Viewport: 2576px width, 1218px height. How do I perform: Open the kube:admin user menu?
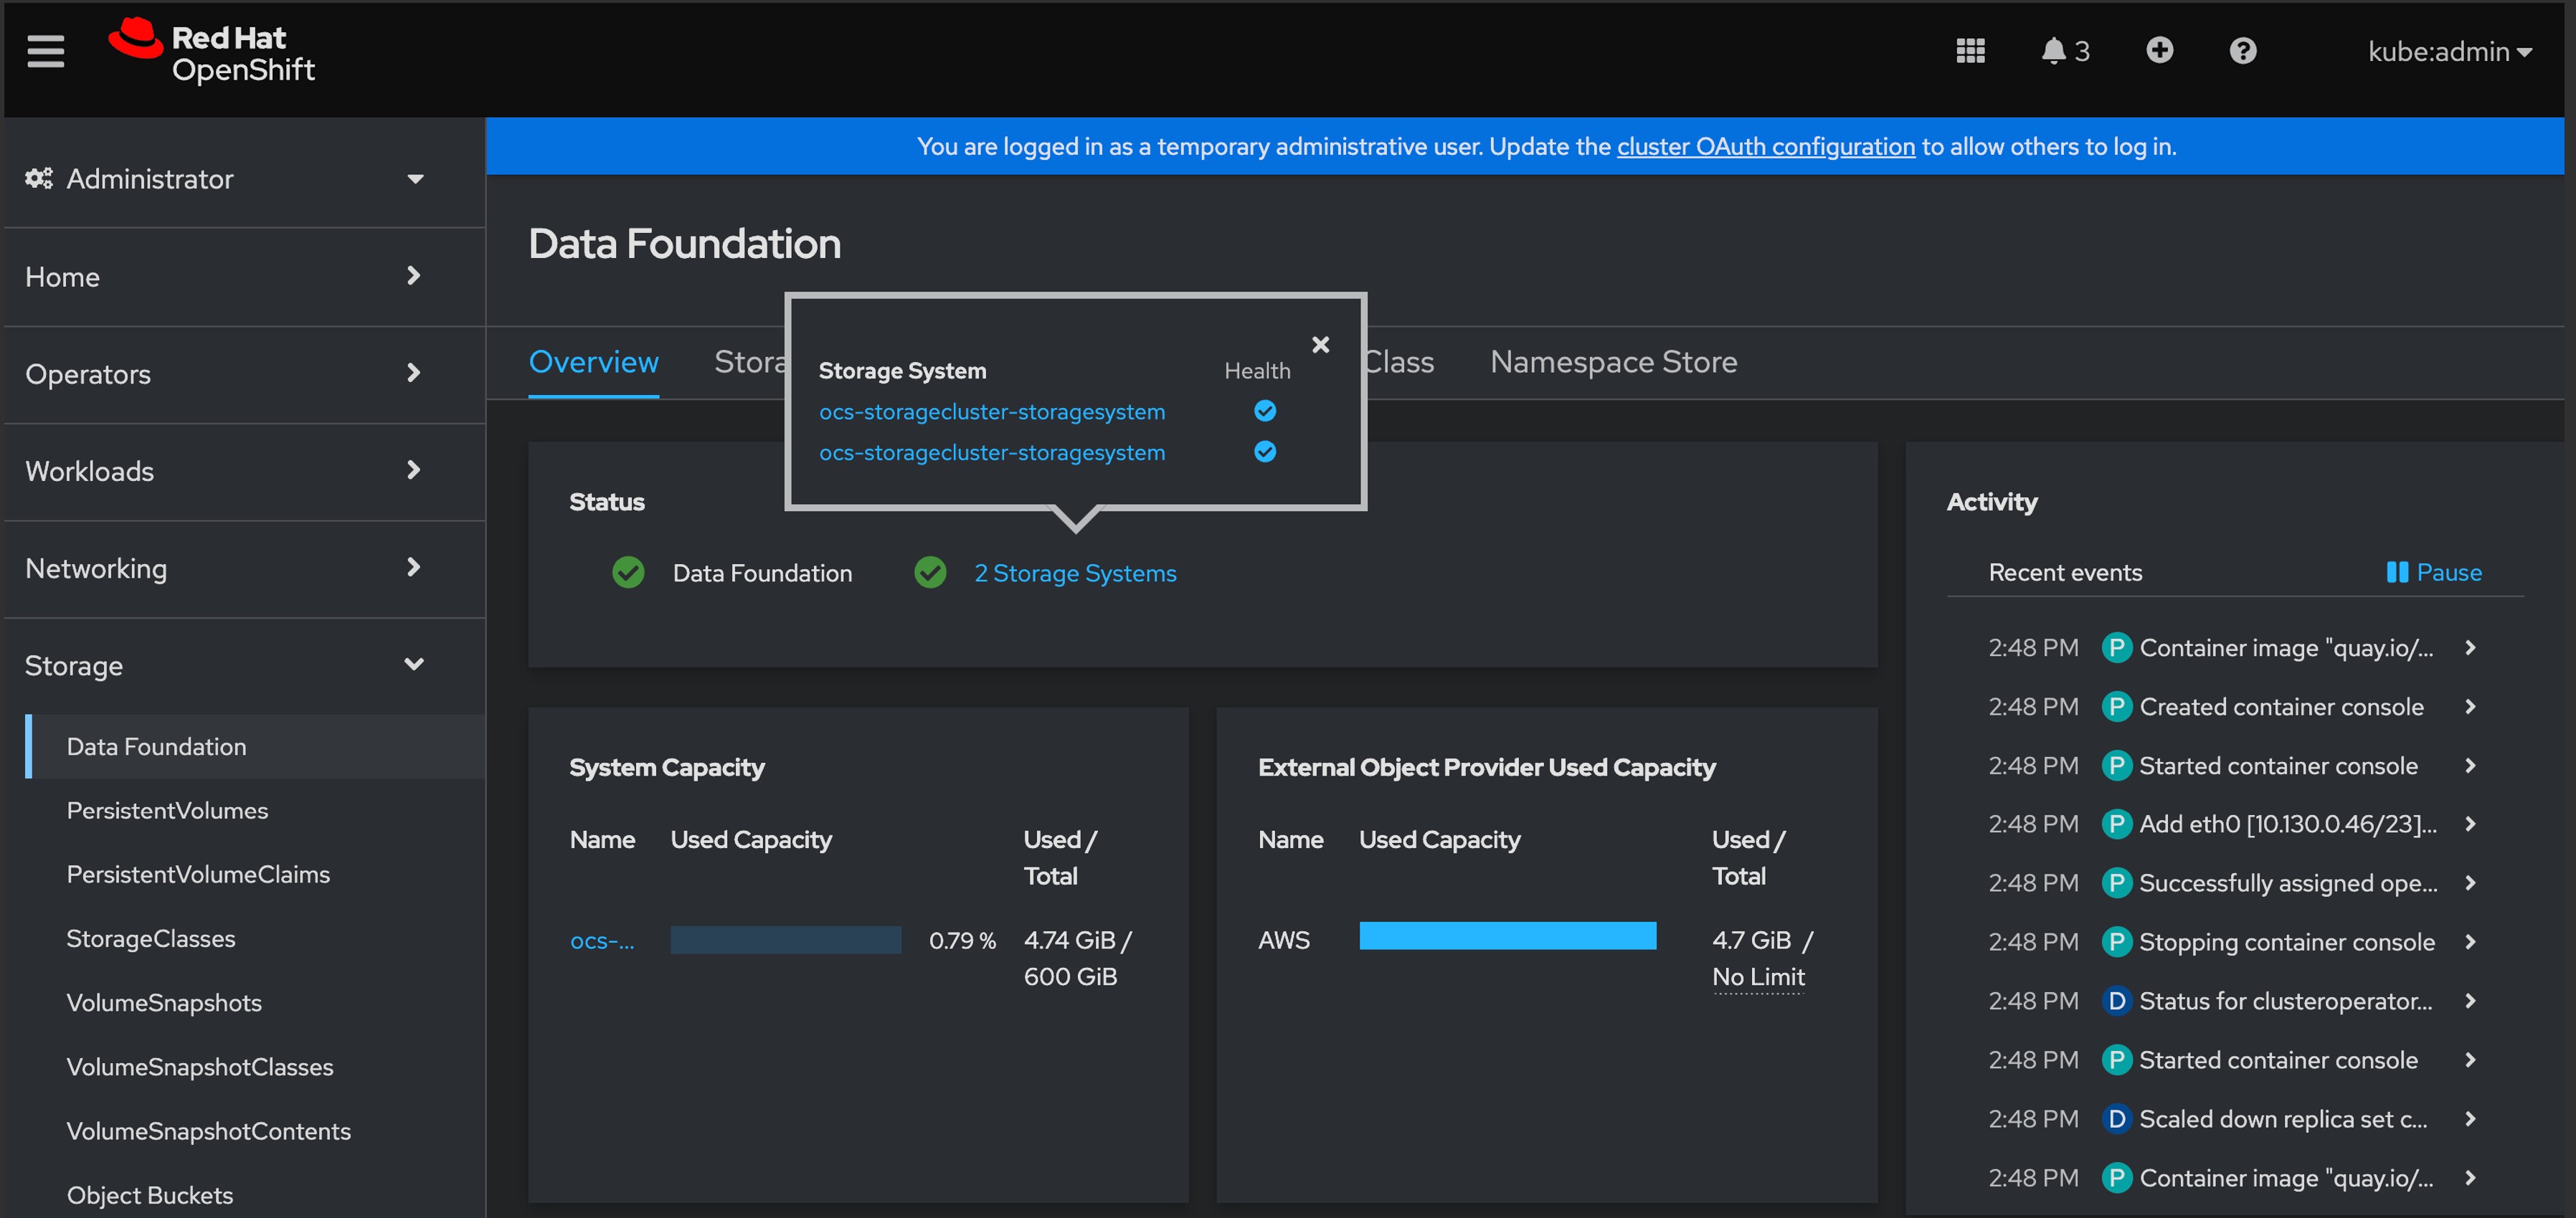coord(2449,51)
